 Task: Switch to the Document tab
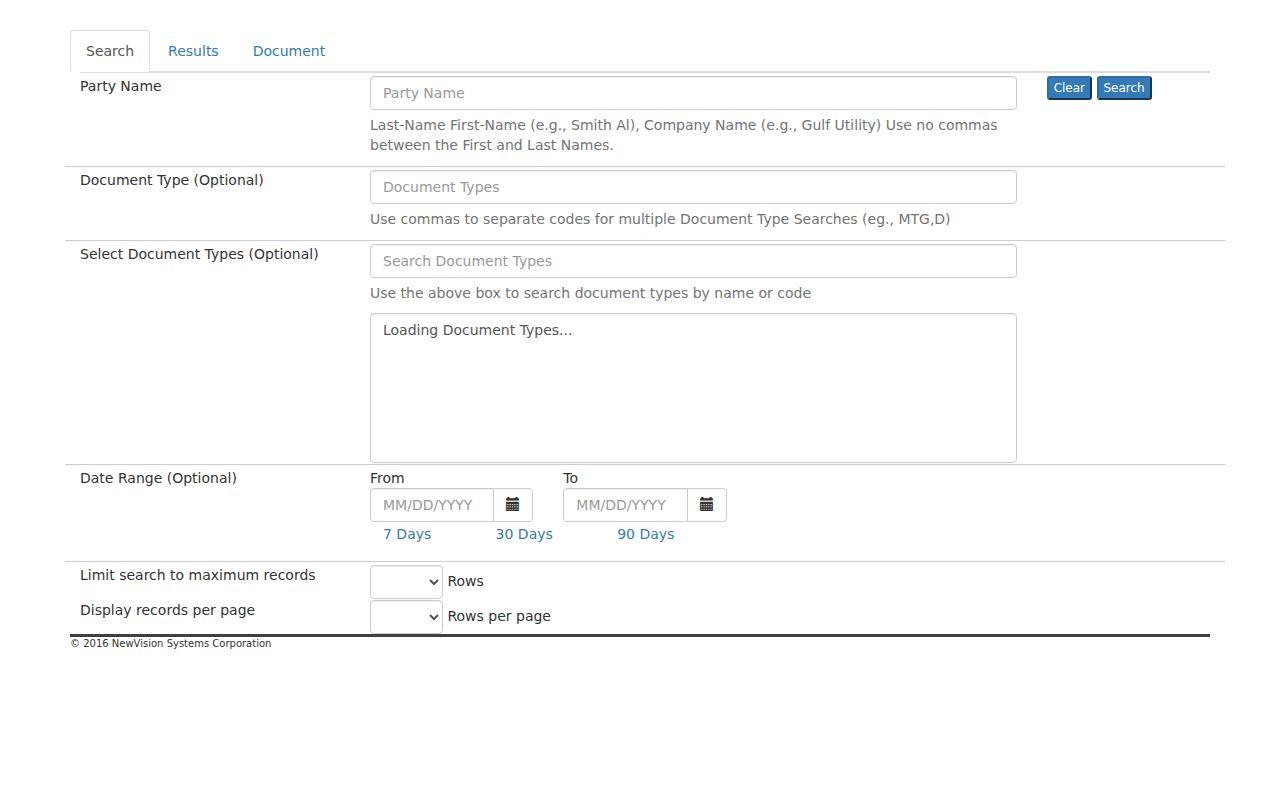(289, 51)
